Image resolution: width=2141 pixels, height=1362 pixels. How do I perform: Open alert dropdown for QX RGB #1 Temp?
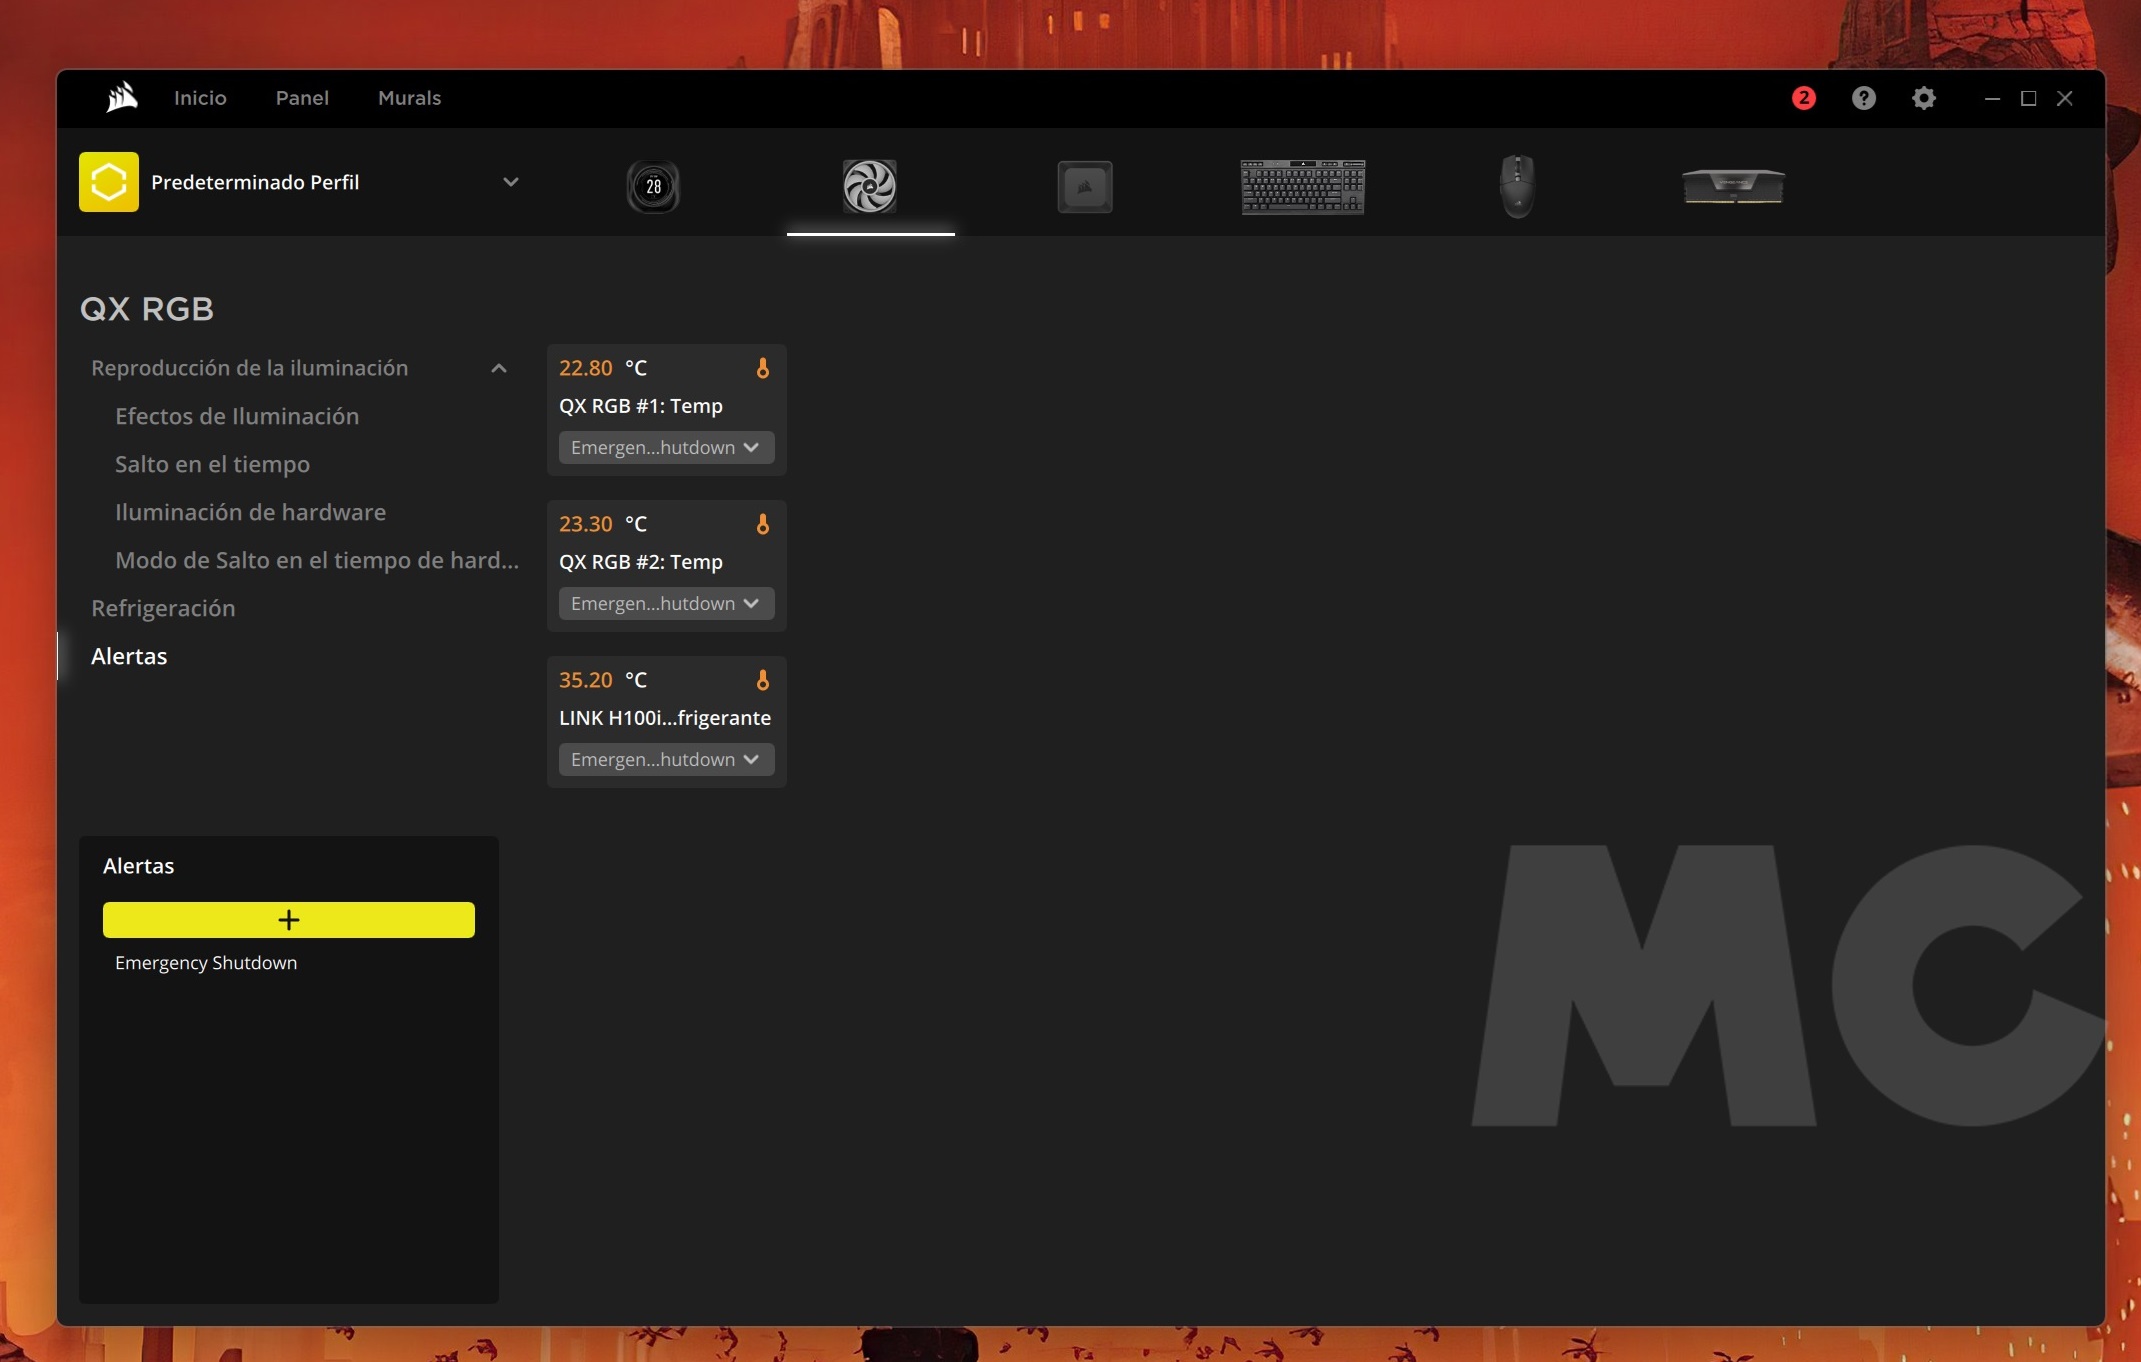click(666, 448)
